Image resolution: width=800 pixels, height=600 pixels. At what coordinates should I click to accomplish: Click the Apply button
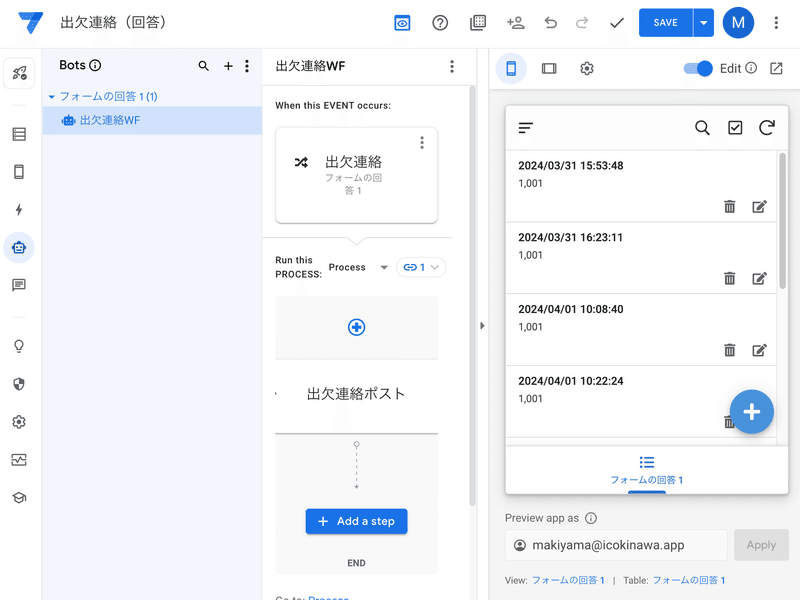(761, 545)
